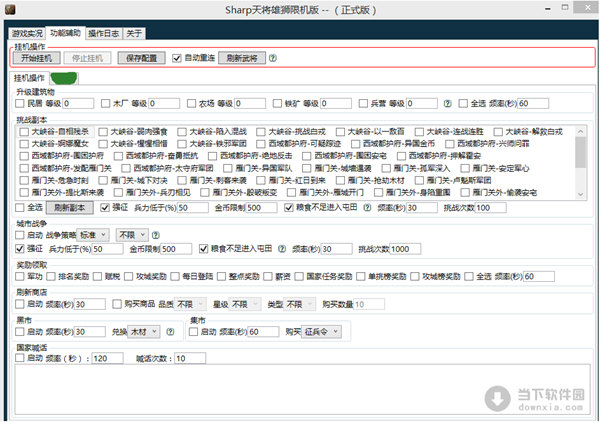The image size is (600, 423).
Task: Open the help icon after 兵营 等级 field
Action: [x=447, y=103]
